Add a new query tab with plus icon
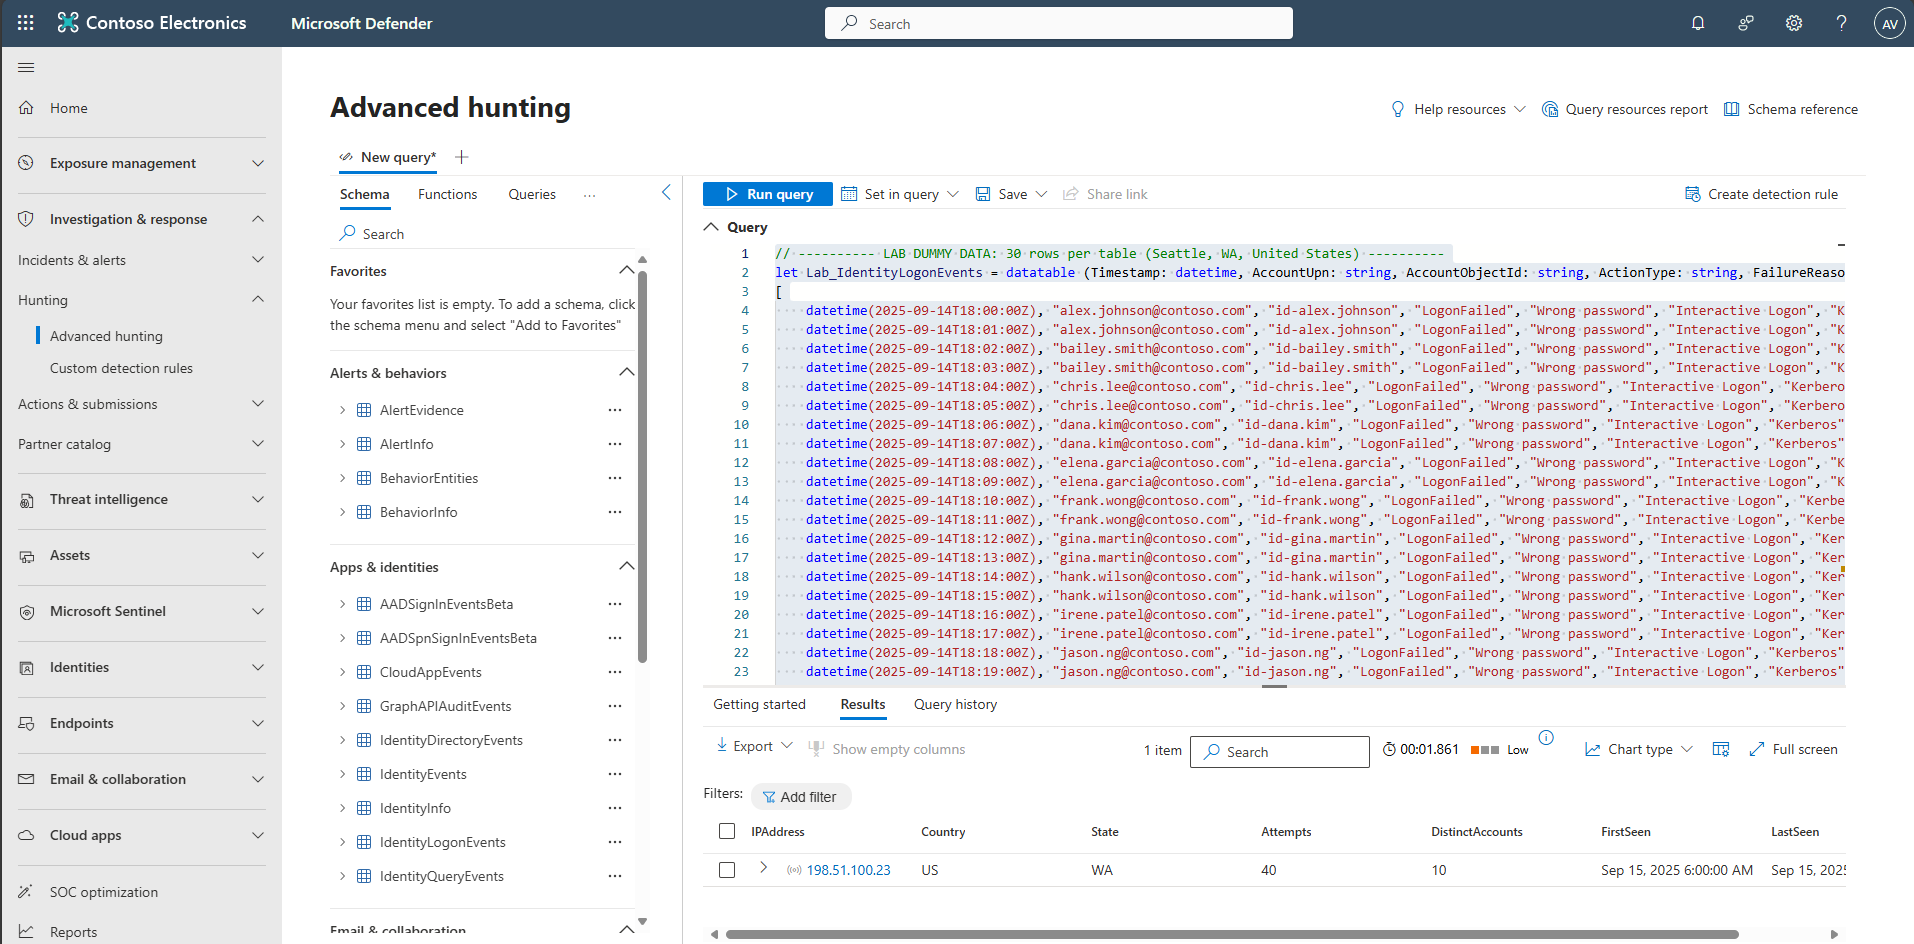Screen dimensions: 1914x944 click(x=461, y=157)
